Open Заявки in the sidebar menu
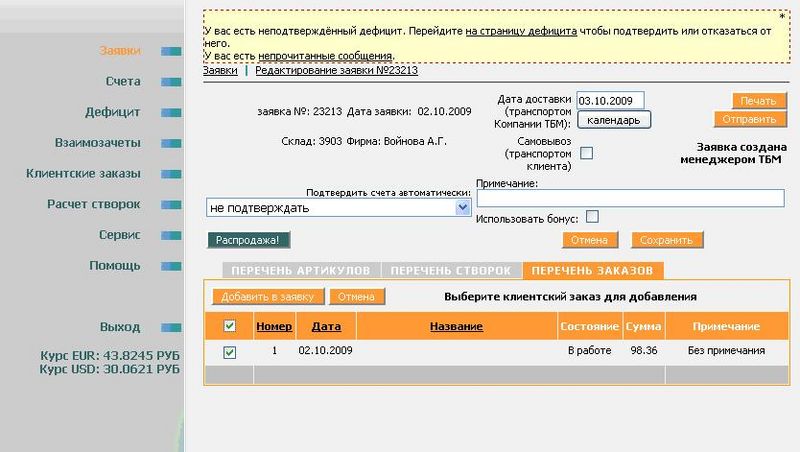The height and width of the screenshot is (452, 800). tap(120, 50)
